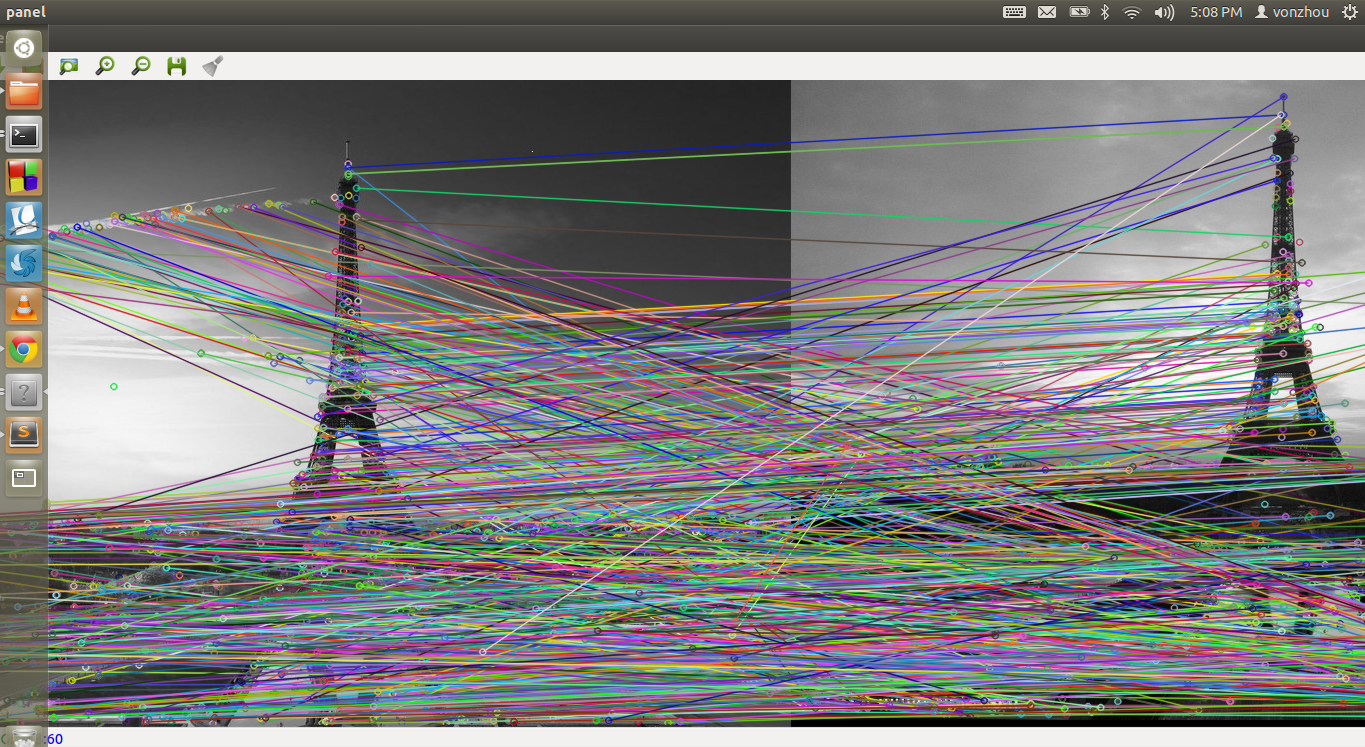Open the white sail icon app in launcher

24,220
